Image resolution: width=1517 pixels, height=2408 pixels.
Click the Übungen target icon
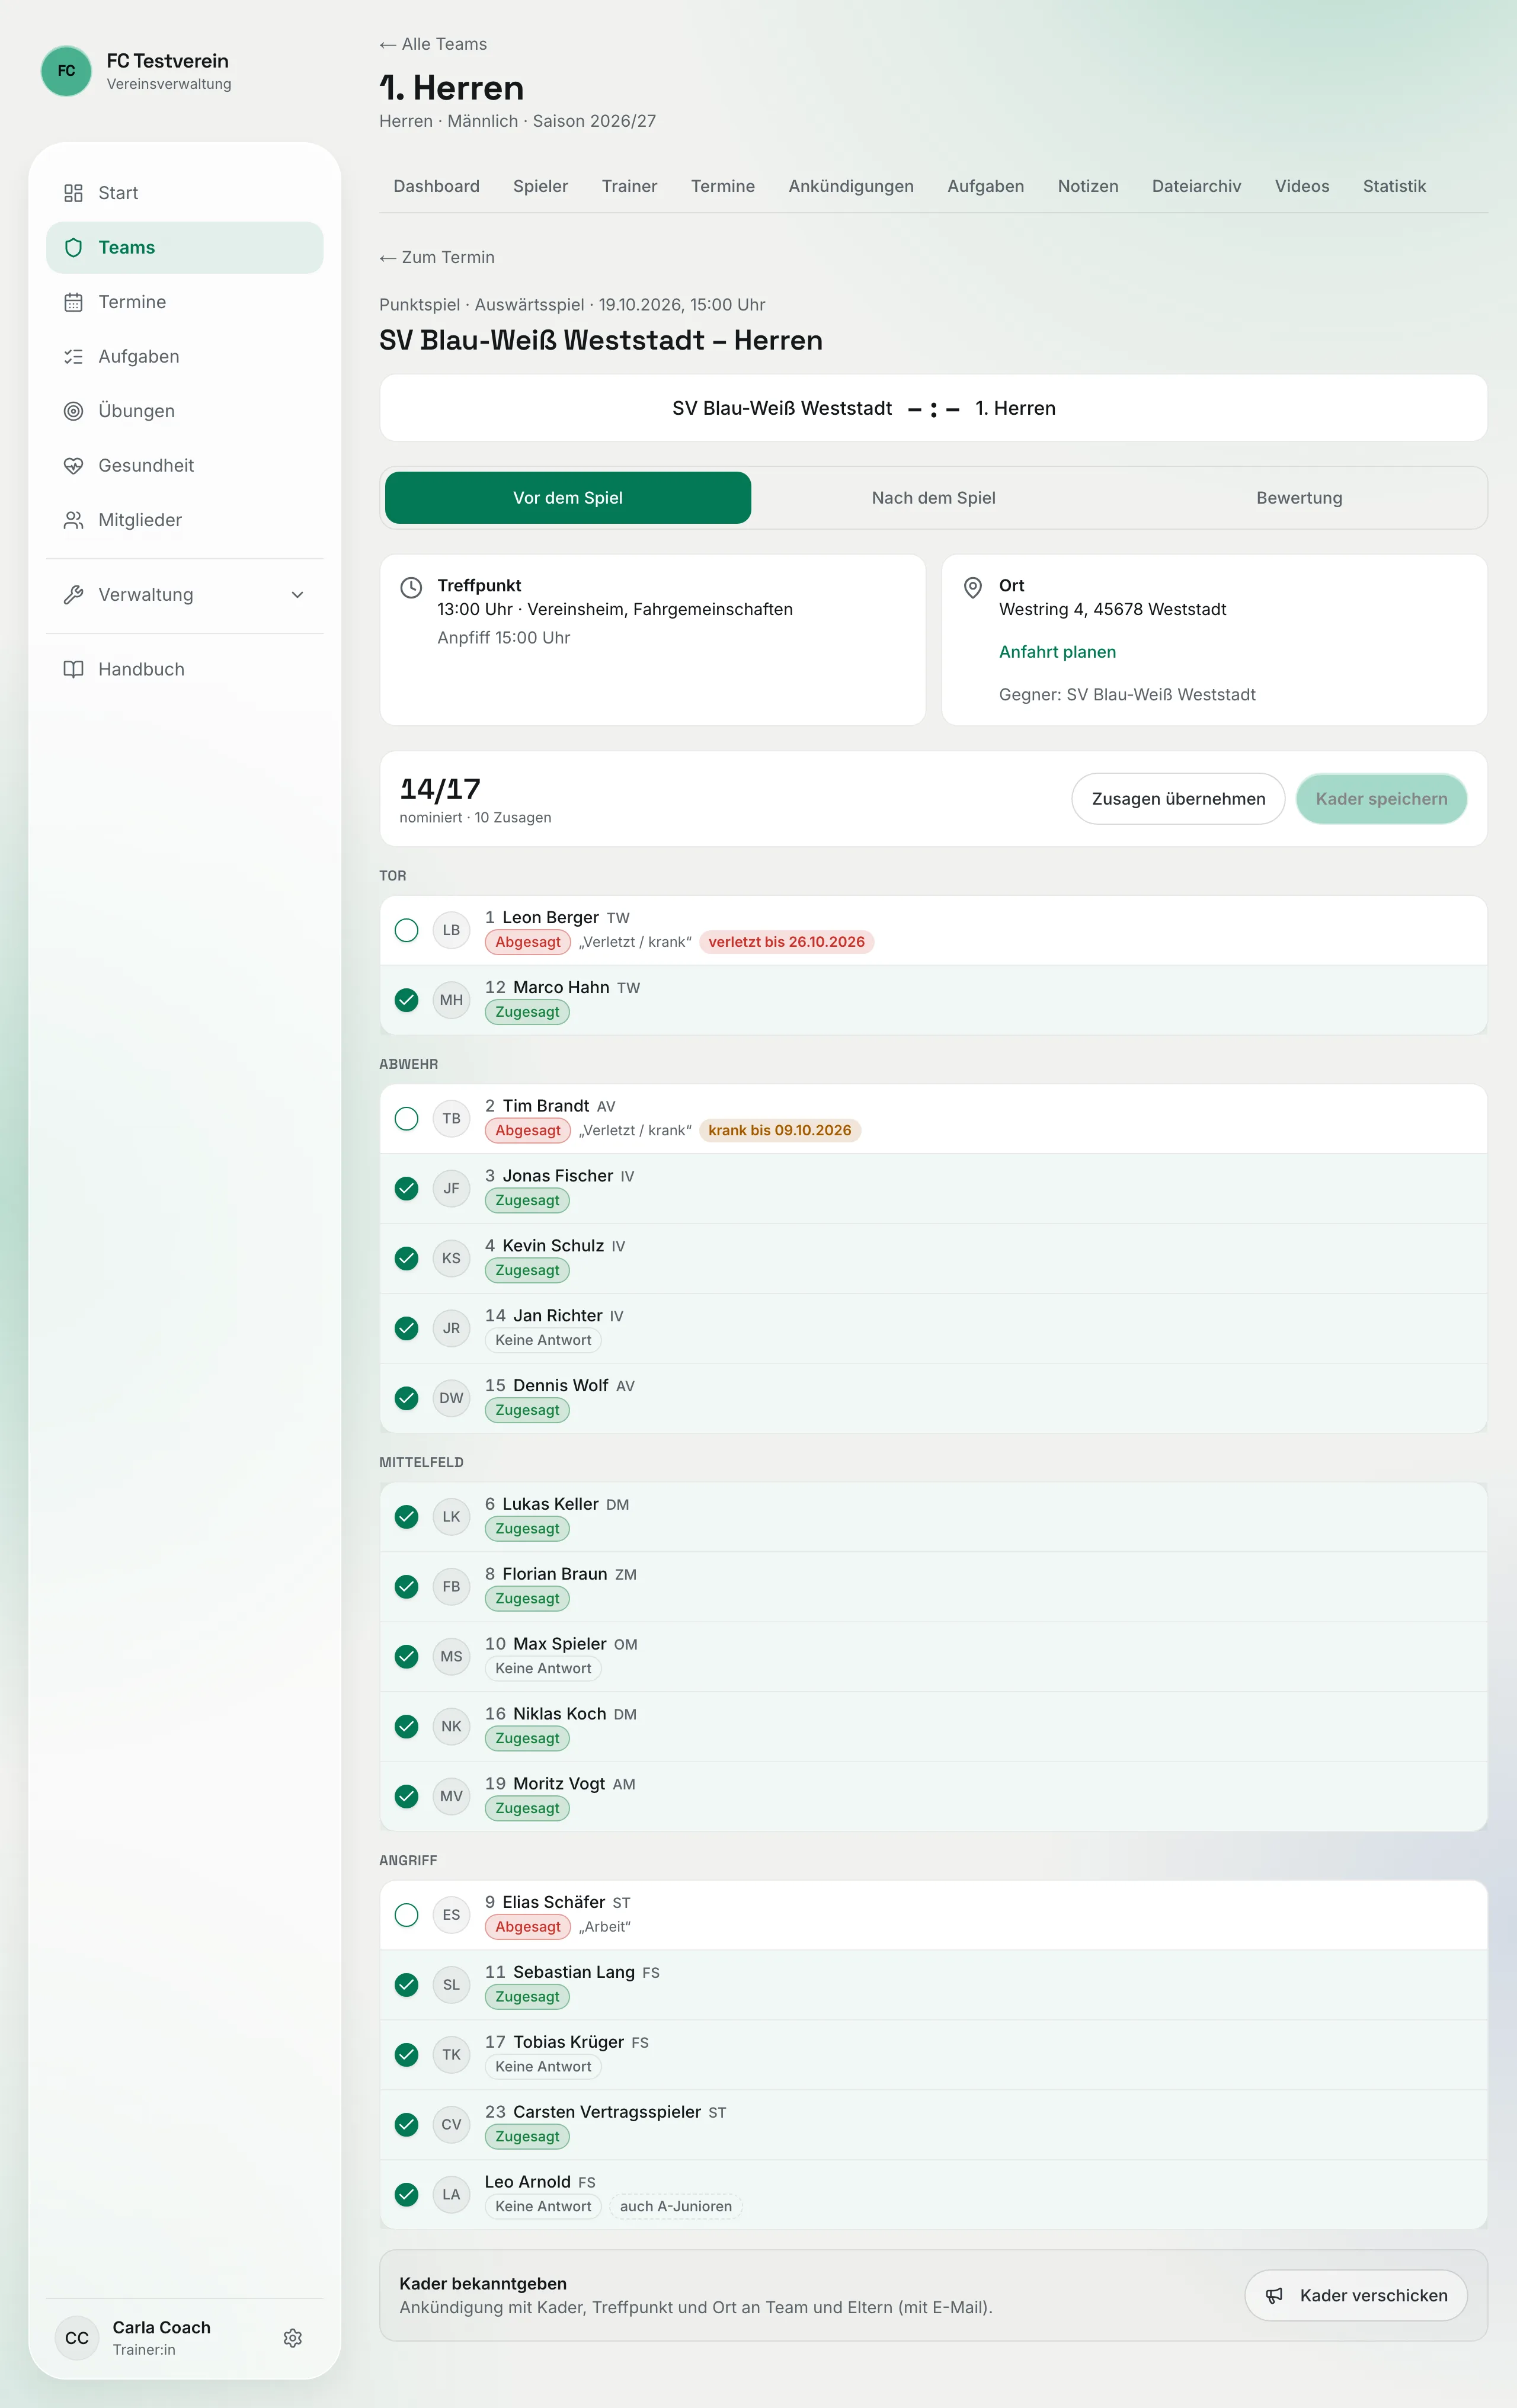pos(73,411)
